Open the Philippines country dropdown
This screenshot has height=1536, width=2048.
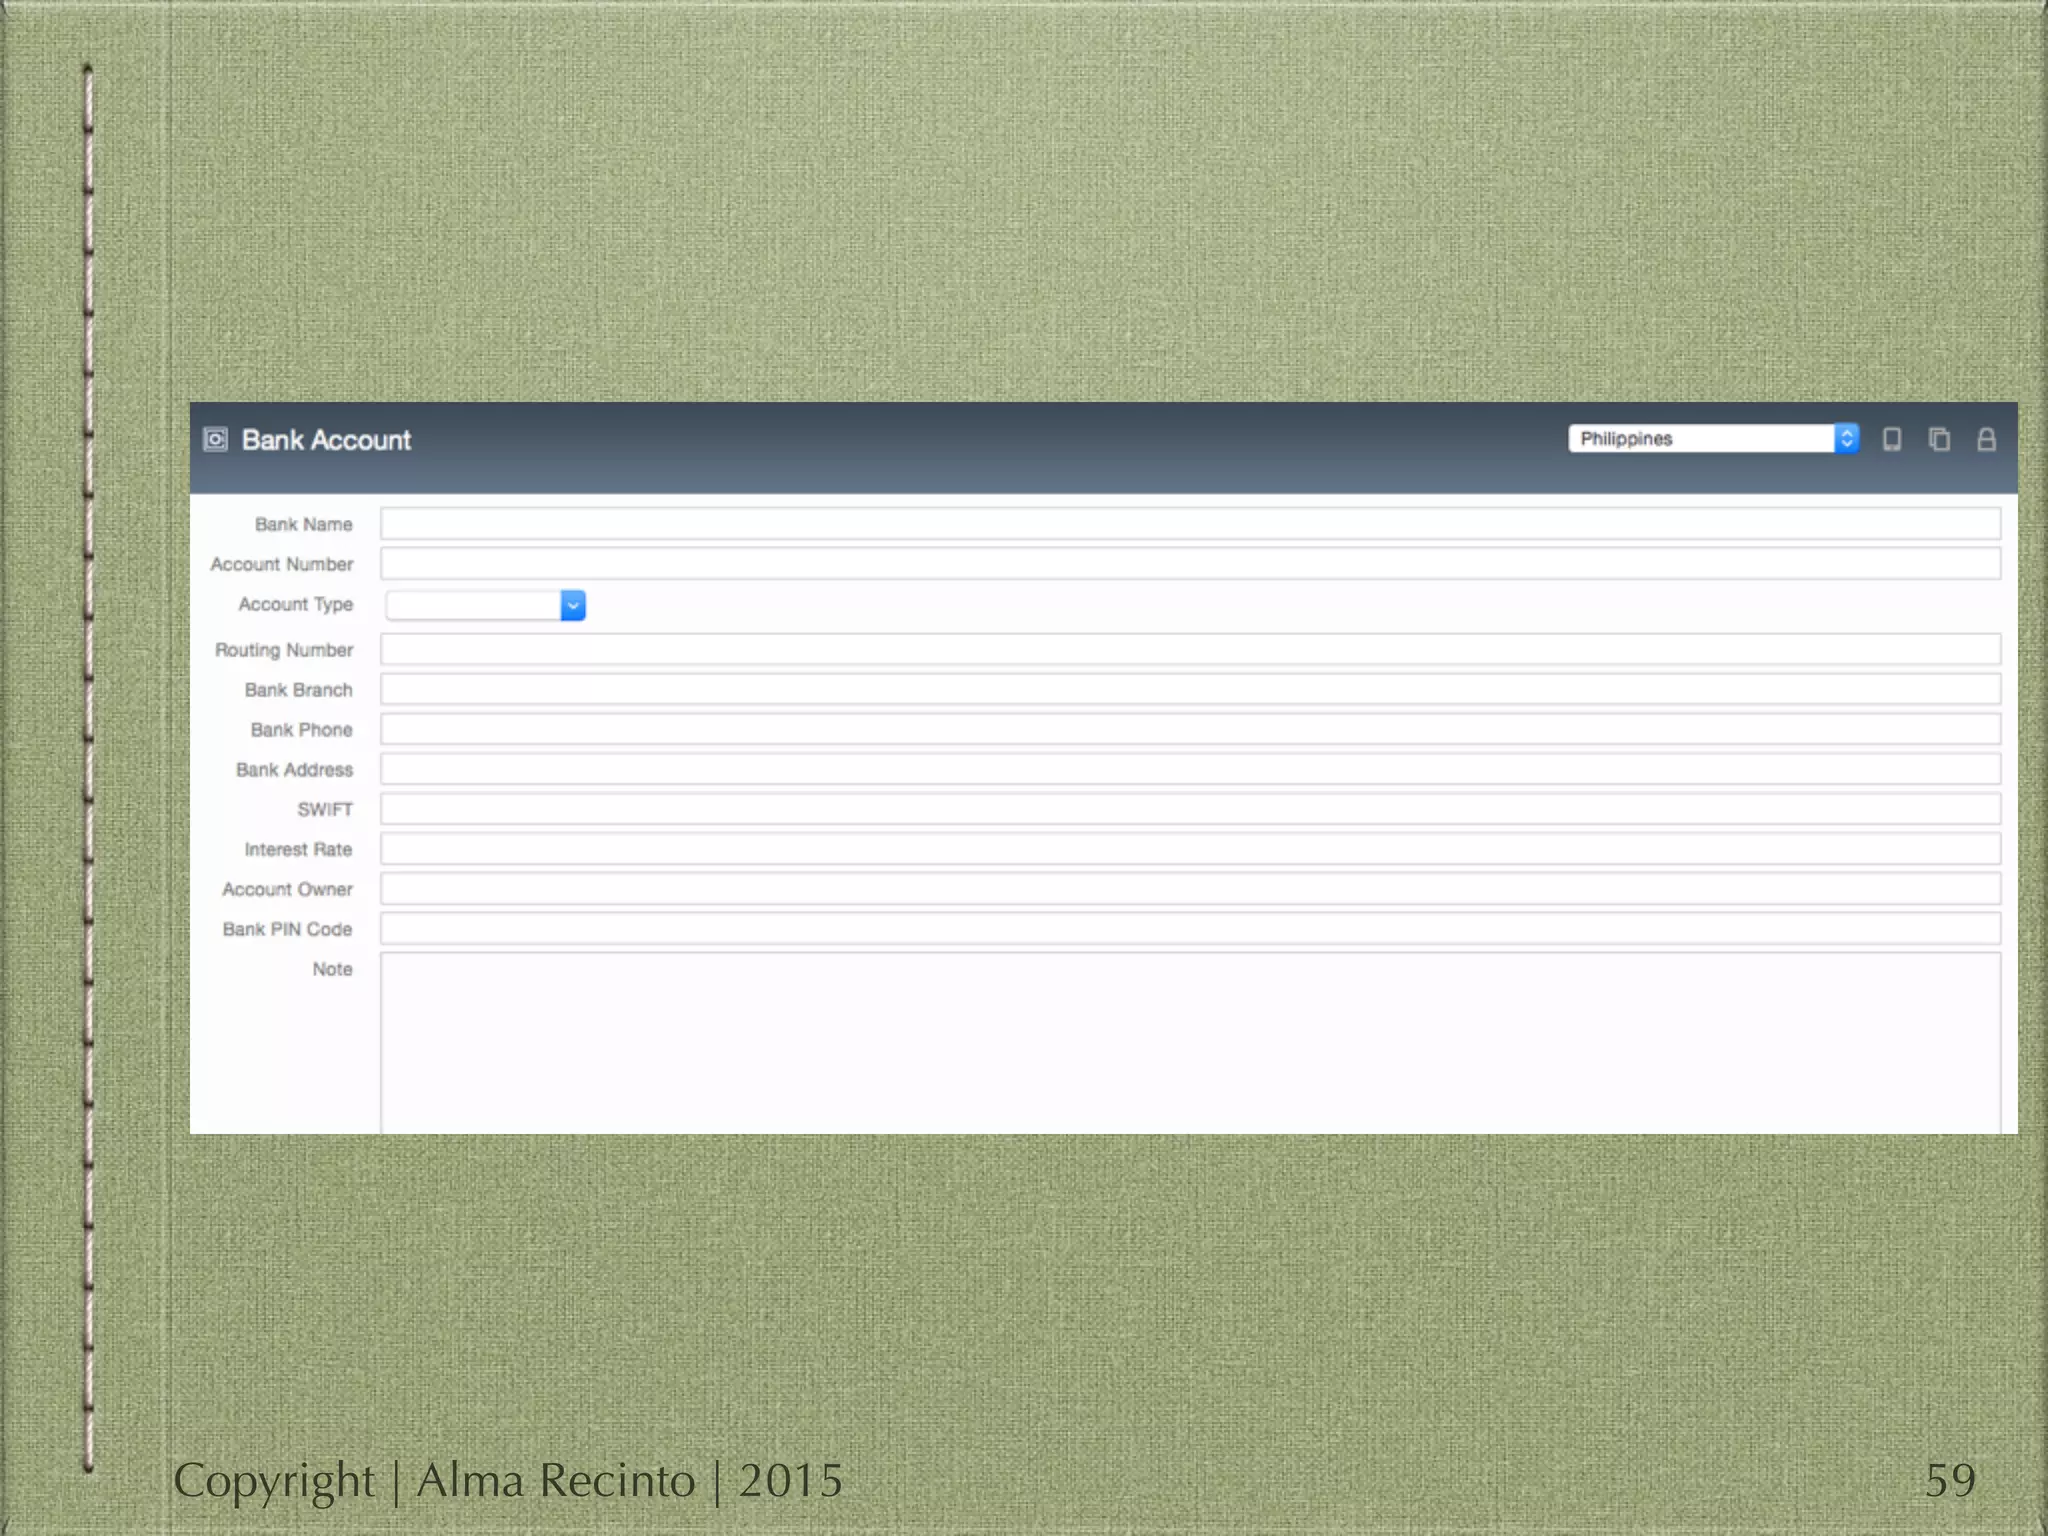pyautogui.click(x=1702, y=439)
